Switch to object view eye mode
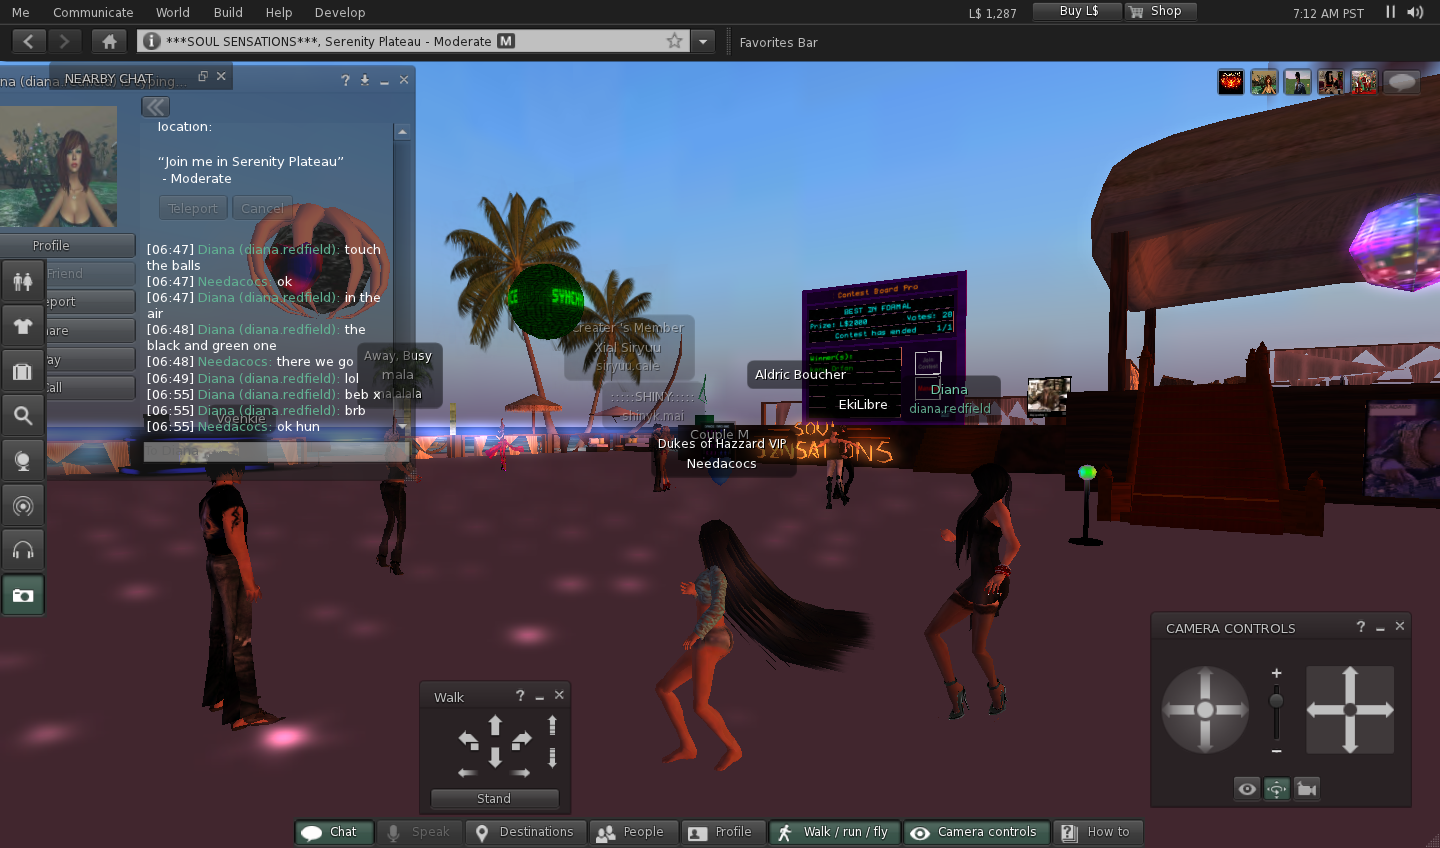This screenshot has height=848, width=1440. [x=1247, y=789]
